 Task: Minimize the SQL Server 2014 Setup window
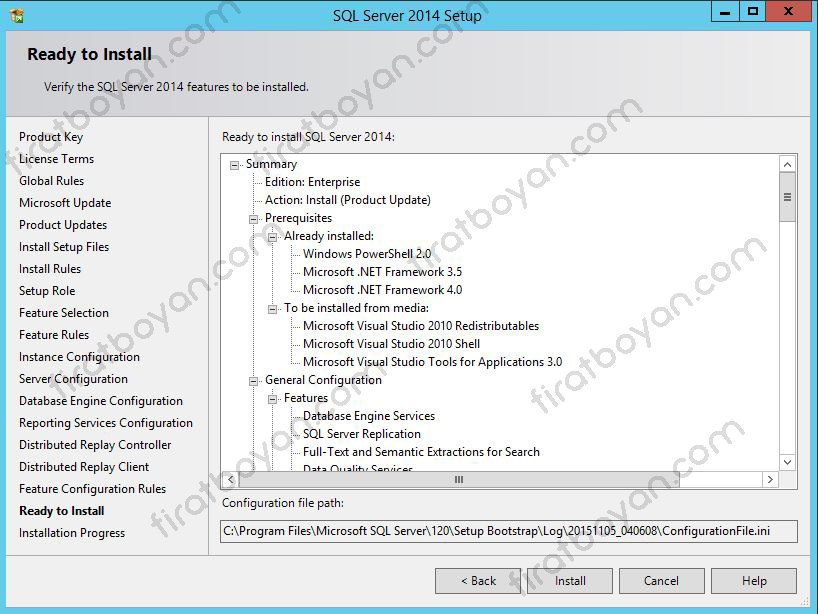pos(725,11)
